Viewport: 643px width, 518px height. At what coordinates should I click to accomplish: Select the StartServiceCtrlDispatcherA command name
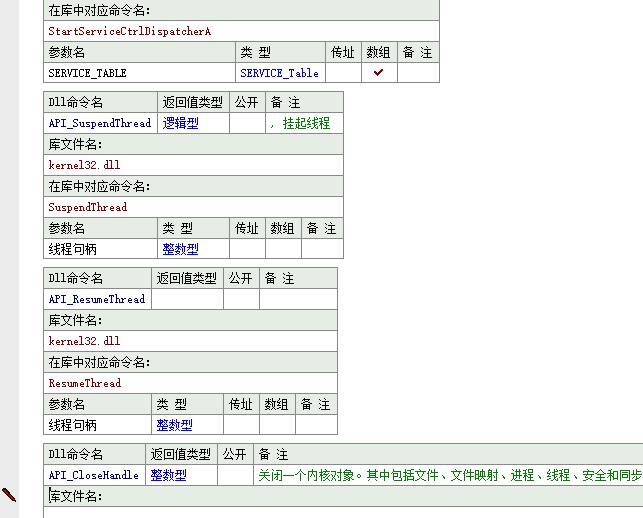click(130, 31)
